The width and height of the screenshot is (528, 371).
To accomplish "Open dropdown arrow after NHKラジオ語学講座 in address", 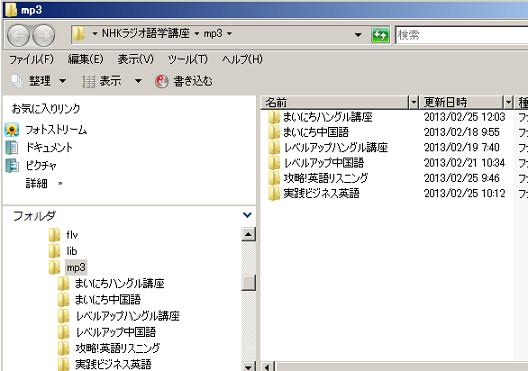I will (x=197, y=34).
